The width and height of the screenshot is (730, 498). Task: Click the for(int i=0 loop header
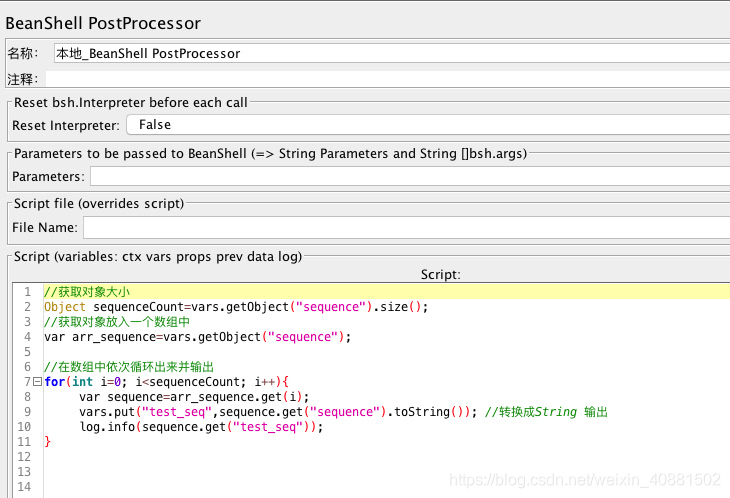pyautogui.click(x=166, y=382)
